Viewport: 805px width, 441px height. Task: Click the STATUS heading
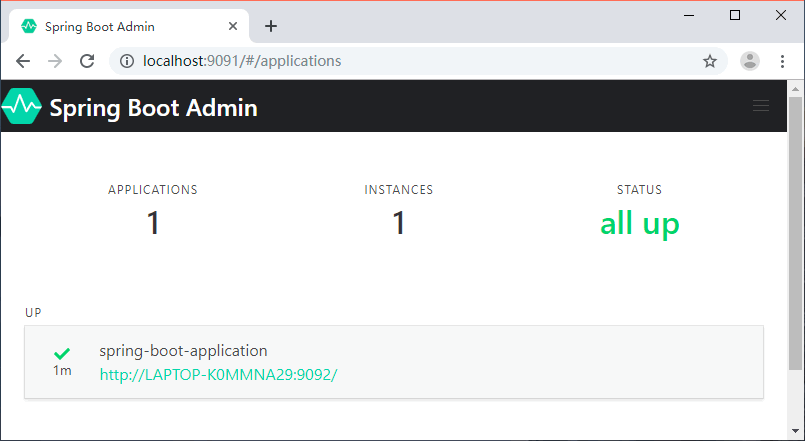click(x=639, y=190)
